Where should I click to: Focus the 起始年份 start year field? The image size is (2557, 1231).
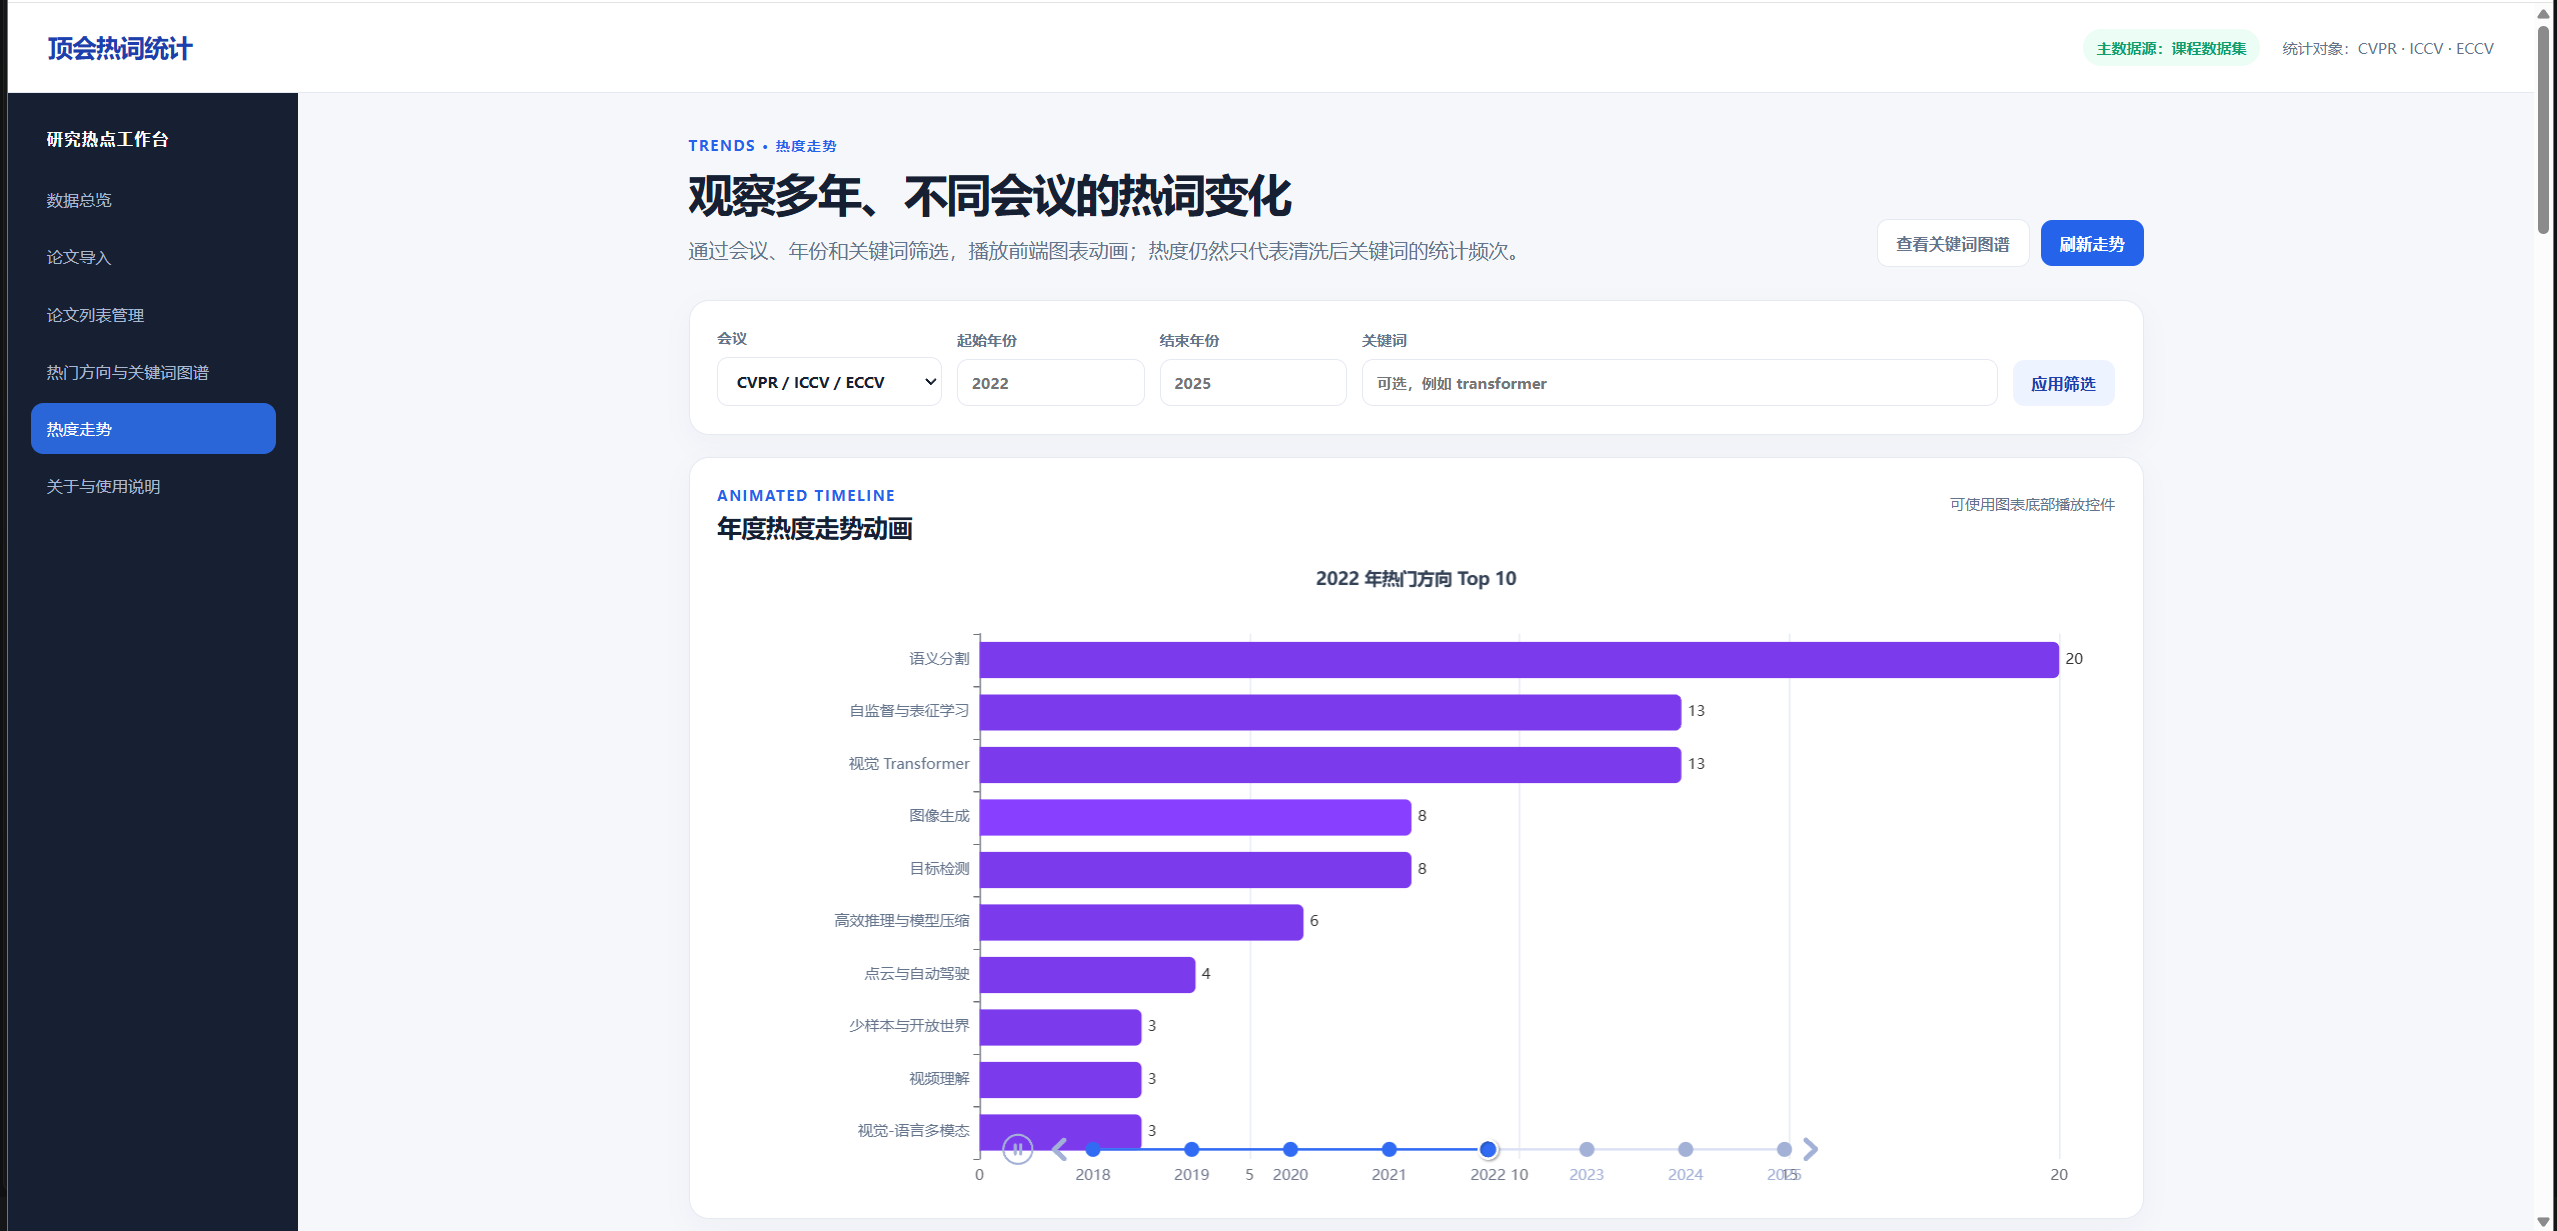(x=1050, y=383)
